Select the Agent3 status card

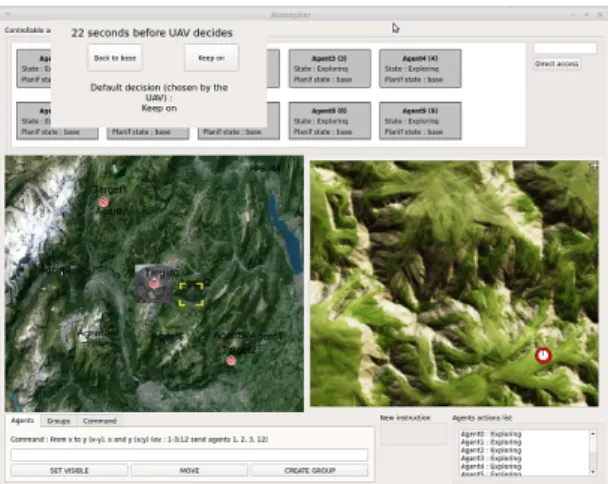[x=330, y=69]
